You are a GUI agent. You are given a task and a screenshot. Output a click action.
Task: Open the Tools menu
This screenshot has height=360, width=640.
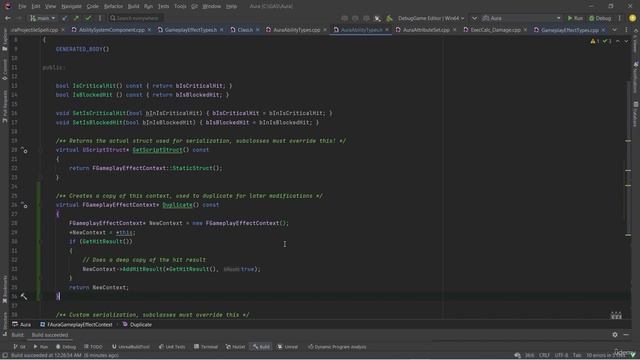coord(180,7)
